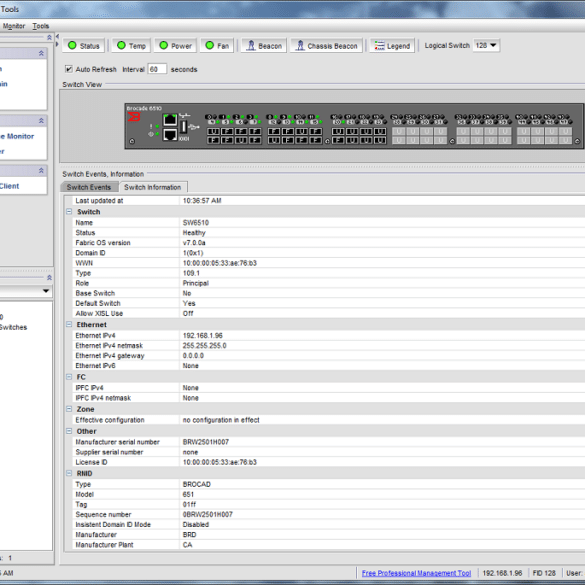Viewport: 585px width, 585px height.
Task: Click port 10 on the faceplate
Action: [301, 131]
